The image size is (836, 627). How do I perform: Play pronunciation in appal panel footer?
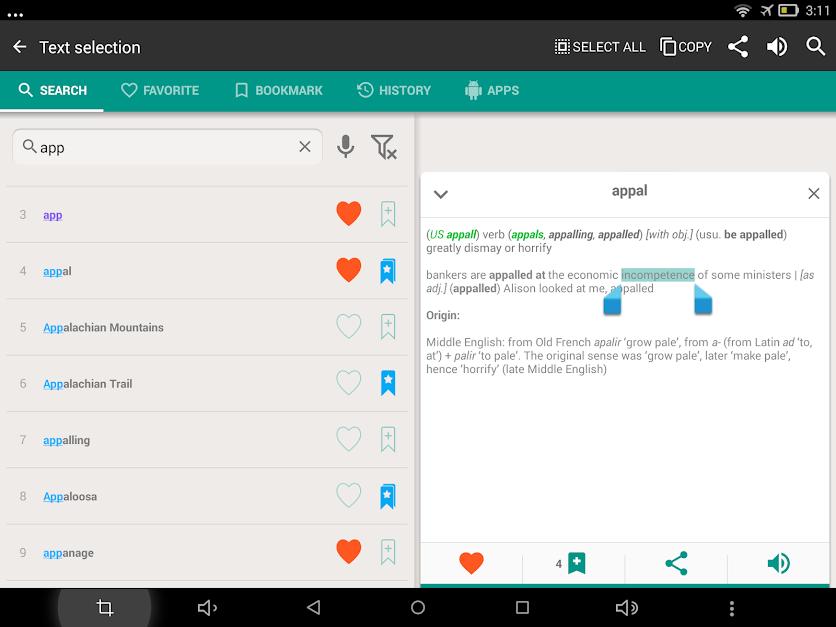click(778, 563)
